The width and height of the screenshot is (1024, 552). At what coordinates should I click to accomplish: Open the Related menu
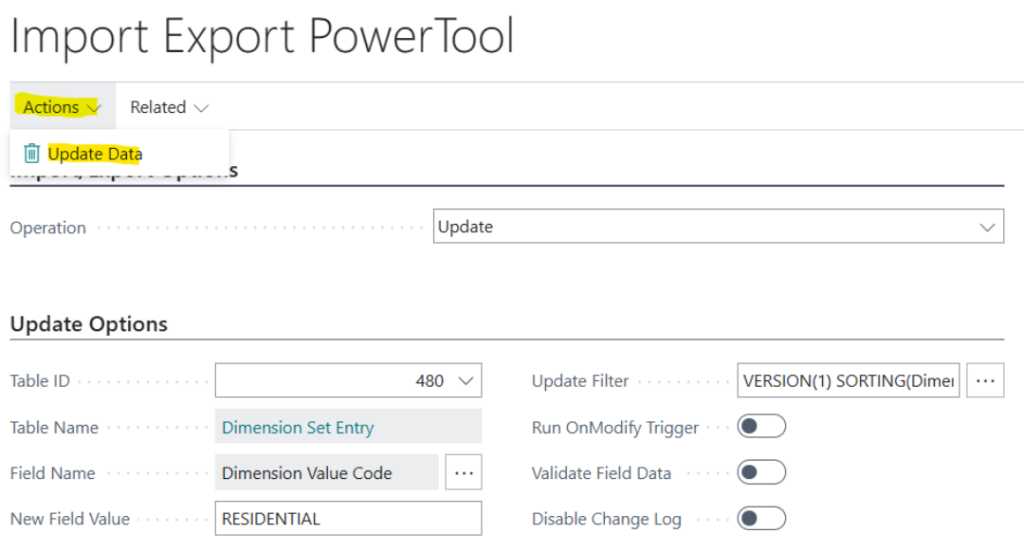[158, 107]
